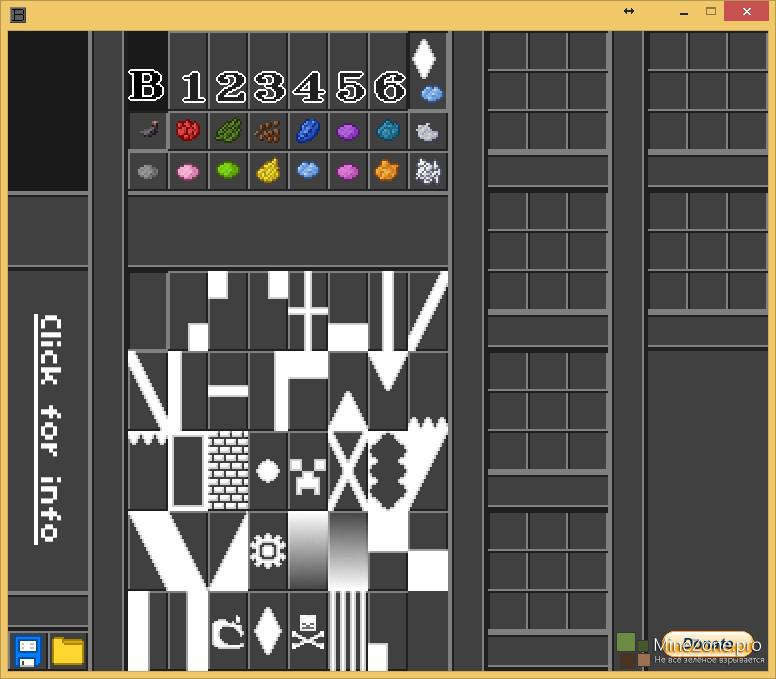
Task: Choose the brick wall banner pattern
Action: [x=228, y=471]
